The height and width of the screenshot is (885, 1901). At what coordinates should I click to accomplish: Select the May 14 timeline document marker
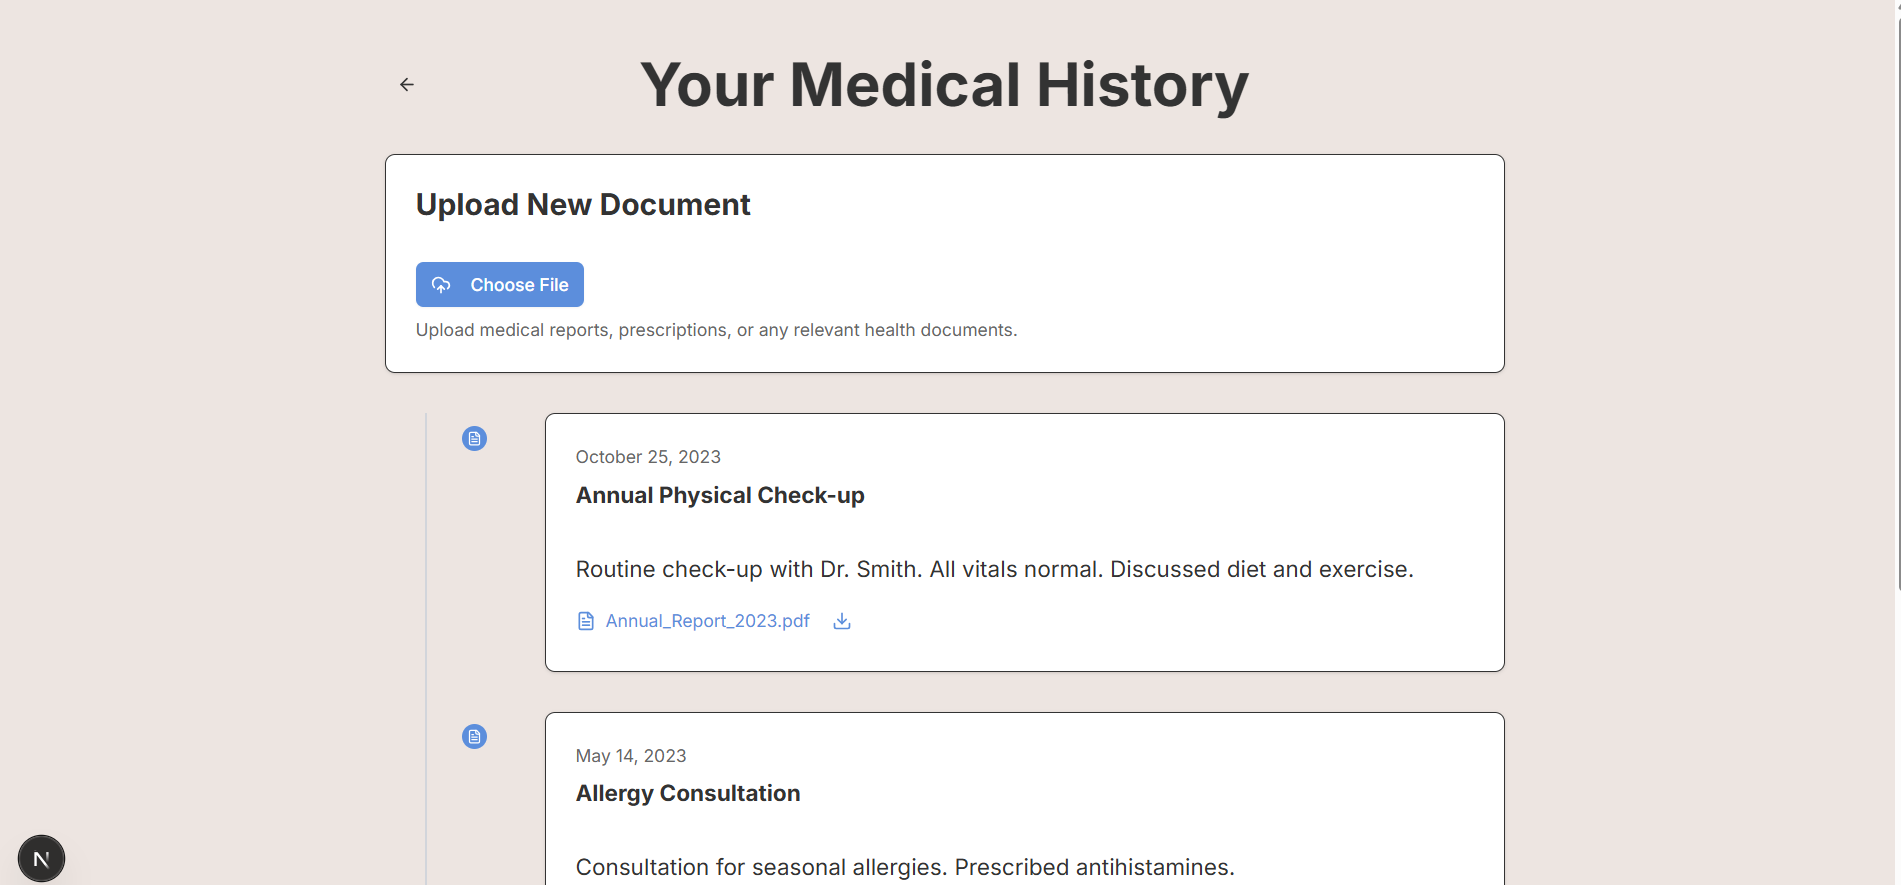coord(474,737)
